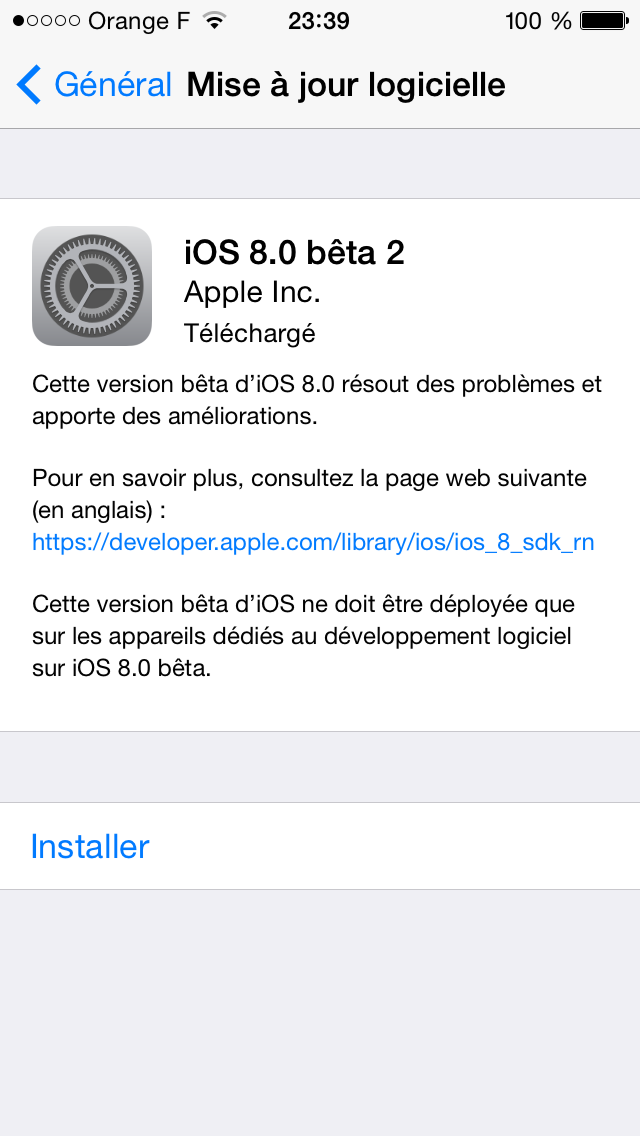Open the developer.apple.com release notes link
Viewport: 640px width, 1136px height.
point(313,543)
